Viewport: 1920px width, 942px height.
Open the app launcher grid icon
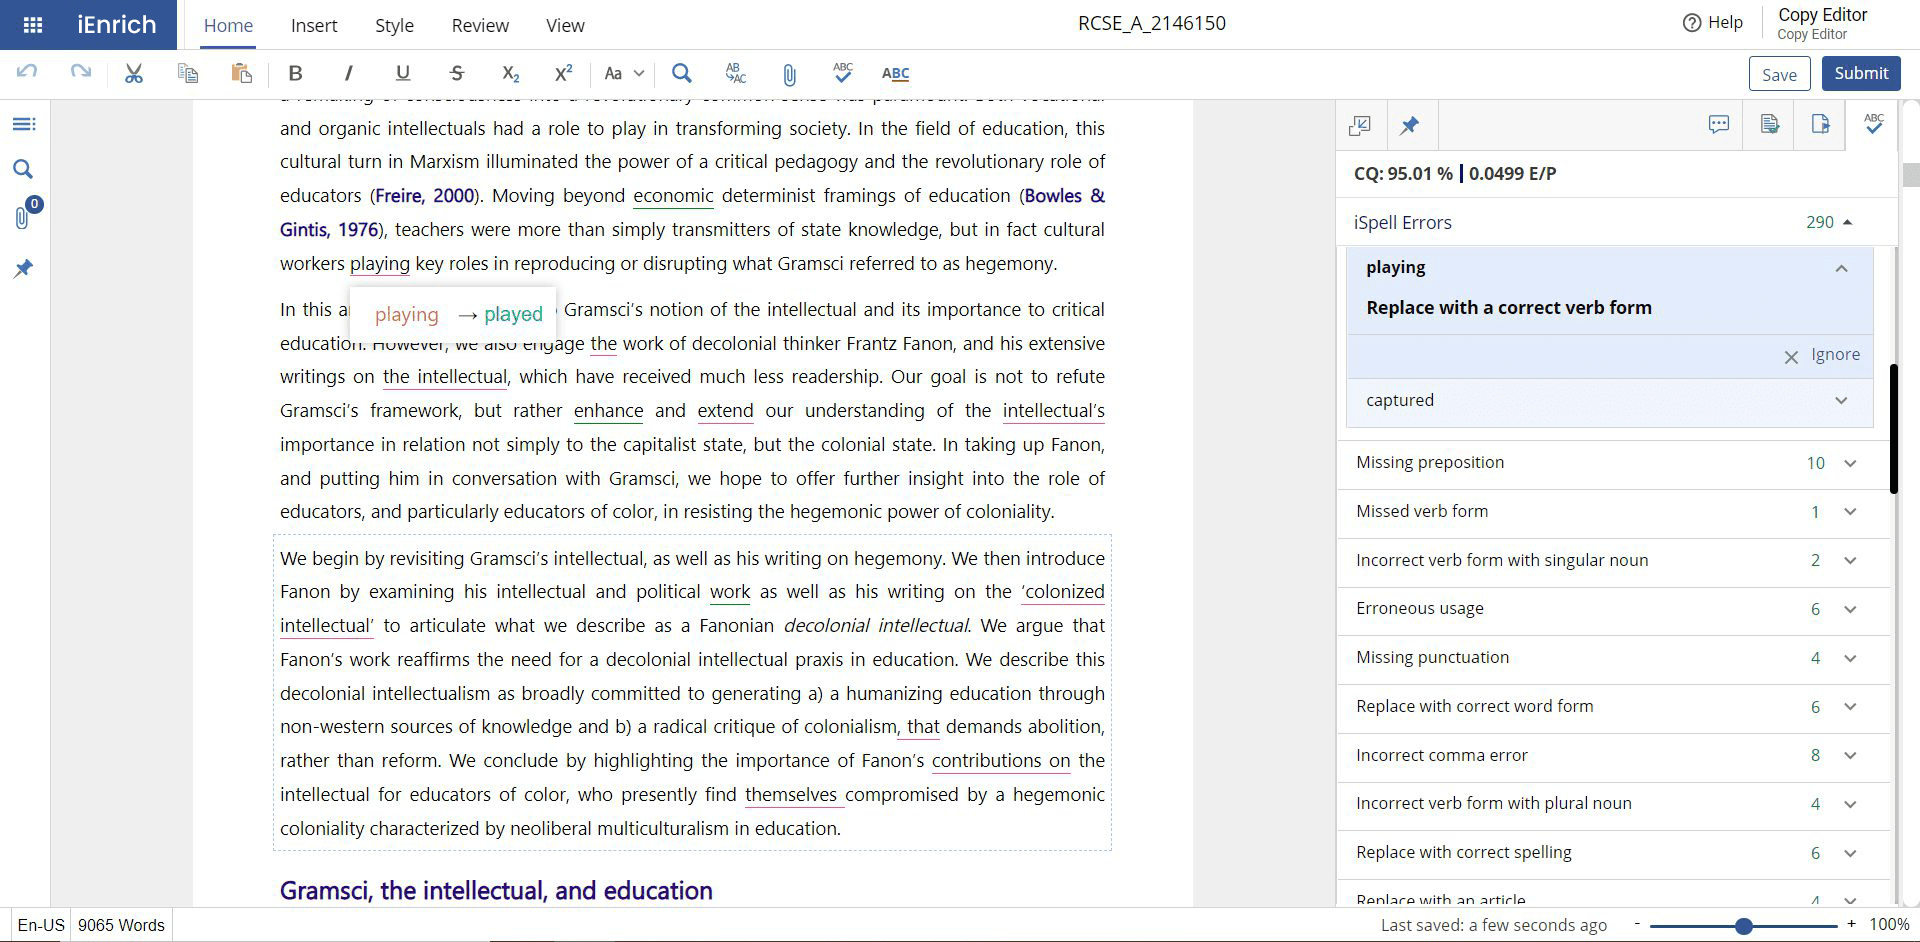pos(32,25)
